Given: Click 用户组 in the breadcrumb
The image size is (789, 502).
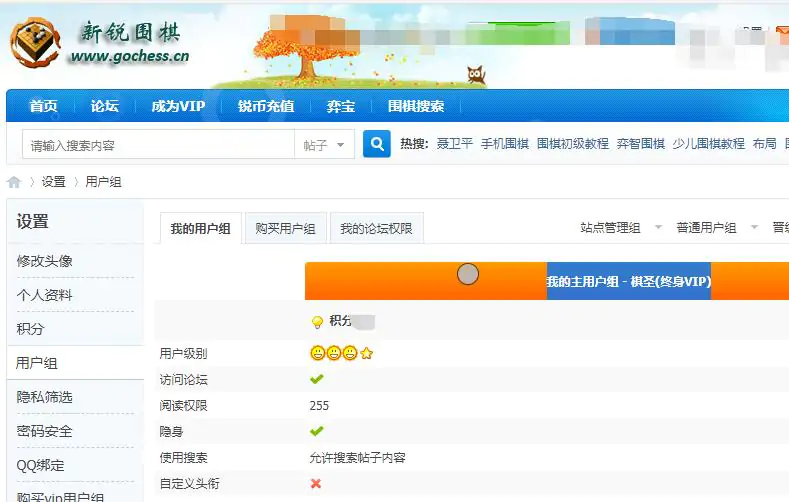Looking at the screenshot, I should (x=103, y=182).
